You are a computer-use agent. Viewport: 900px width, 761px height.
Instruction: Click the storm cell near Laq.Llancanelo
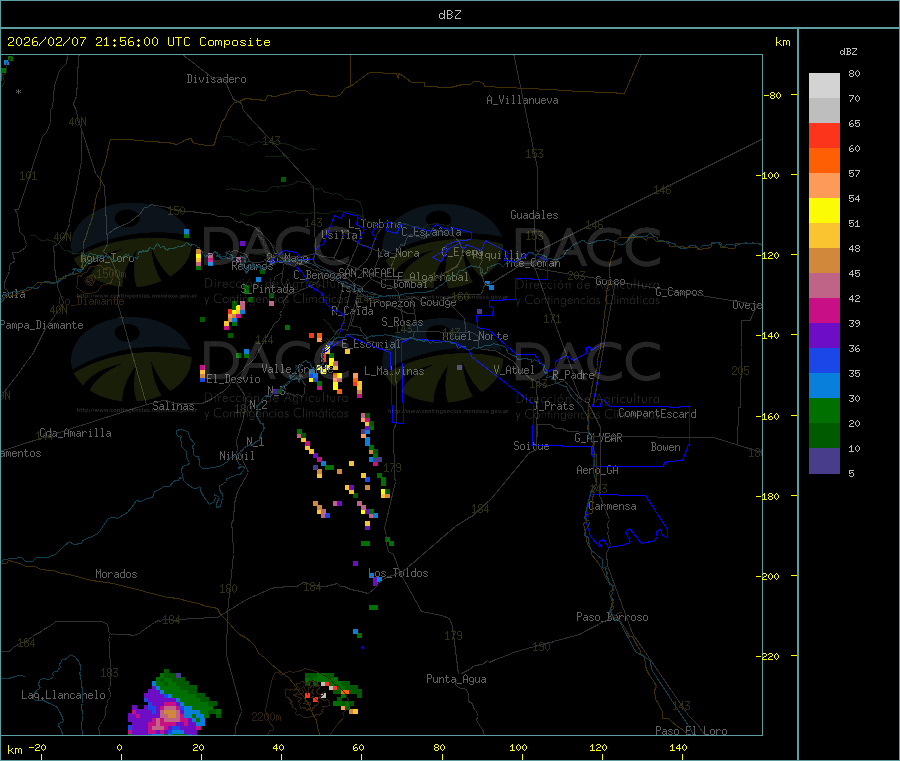[173, 703]
